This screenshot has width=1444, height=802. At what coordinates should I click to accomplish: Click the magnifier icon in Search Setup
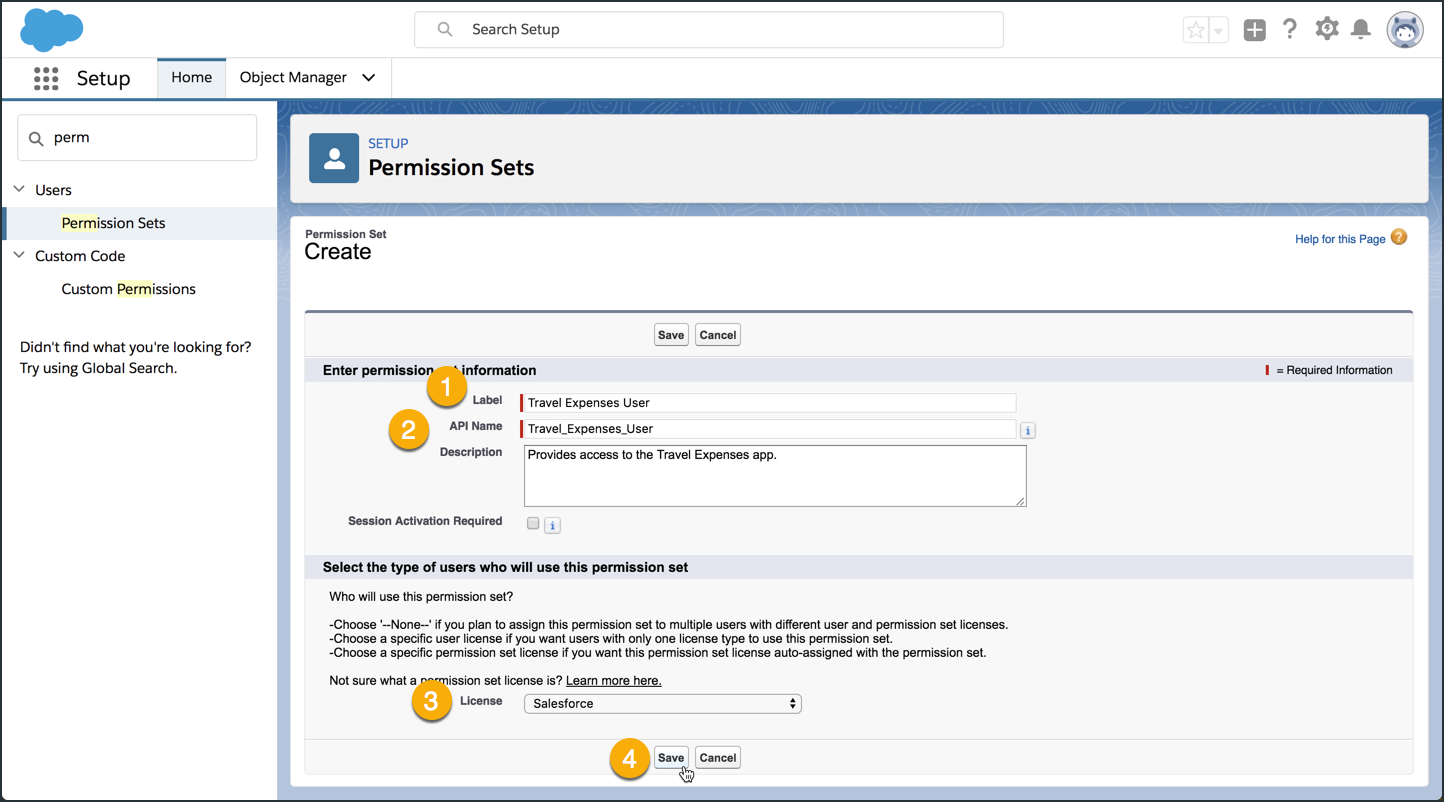[445, 29]
